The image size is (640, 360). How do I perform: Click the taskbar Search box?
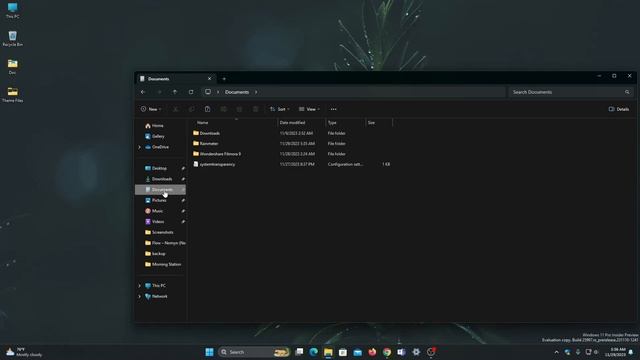(254, 352)
